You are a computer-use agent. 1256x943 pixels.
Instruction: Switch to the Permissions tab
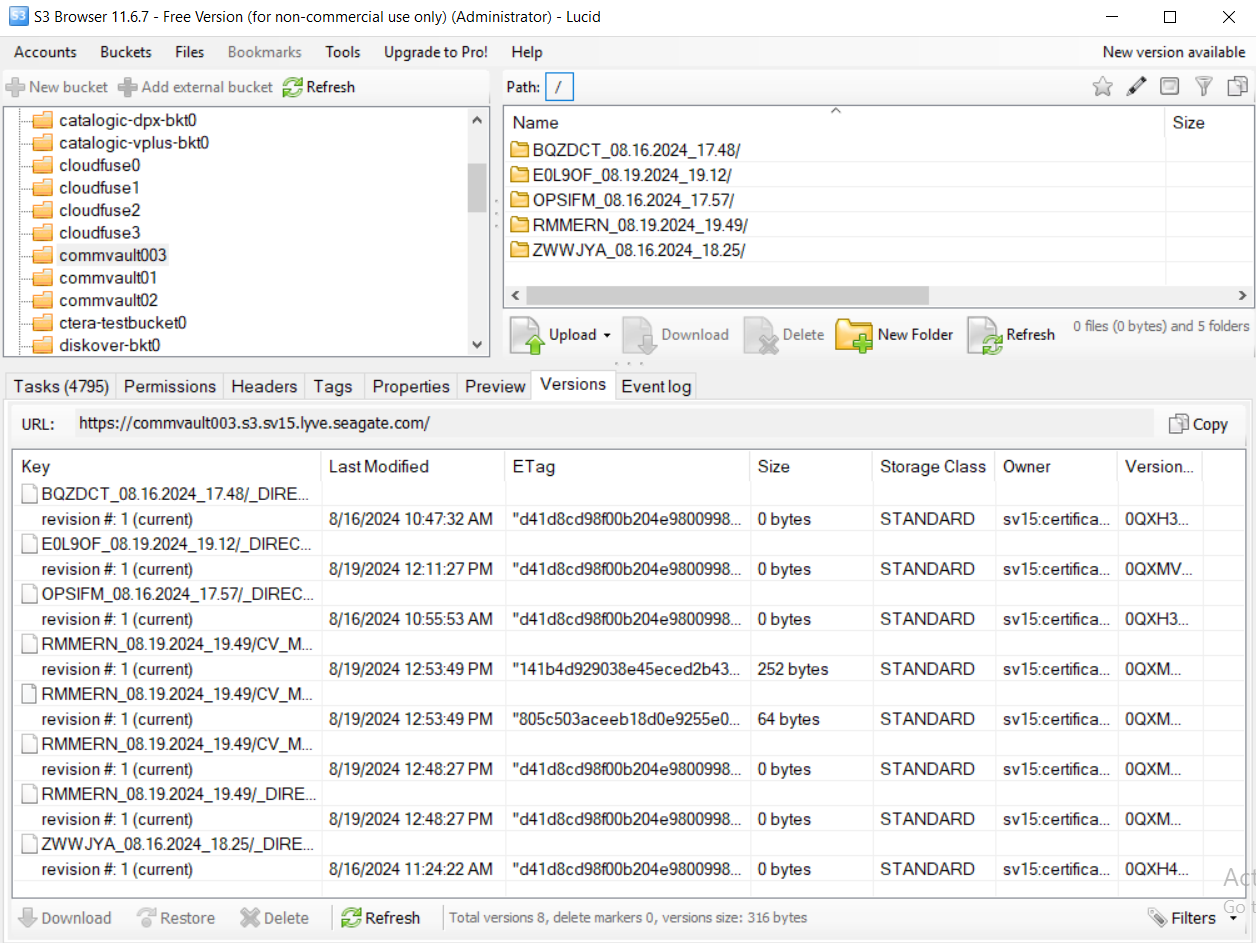tap(170, 386)
